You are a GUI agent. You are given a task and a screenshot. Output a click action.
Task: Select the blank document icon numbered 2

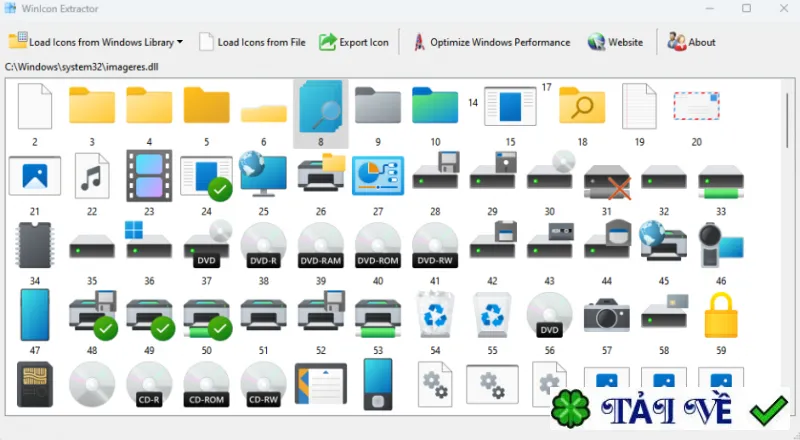pos(35,106)
